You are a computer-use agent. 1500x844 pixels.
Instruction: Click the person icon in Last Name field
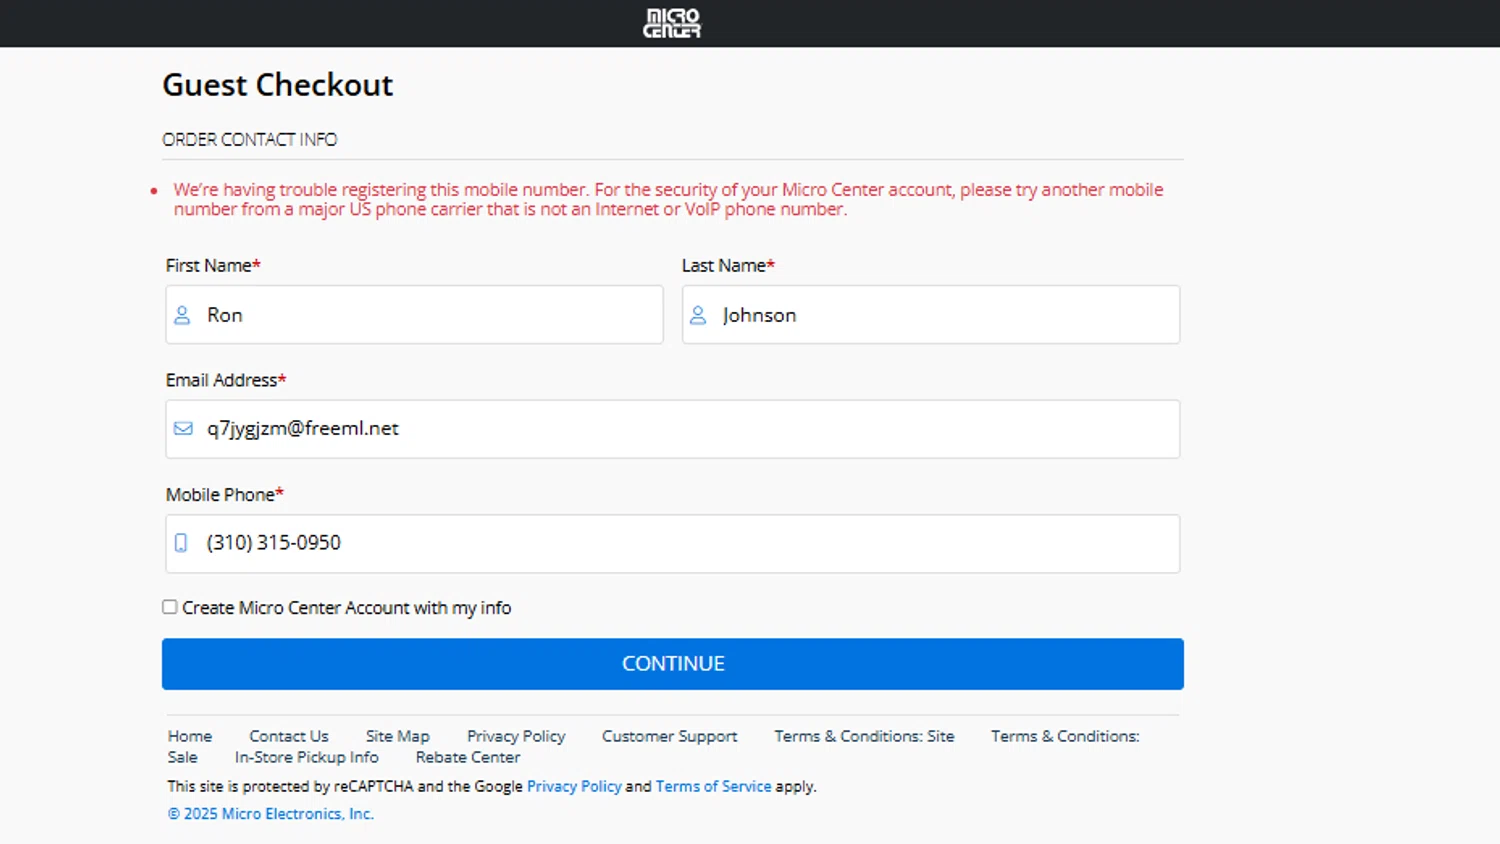(698, 315)
